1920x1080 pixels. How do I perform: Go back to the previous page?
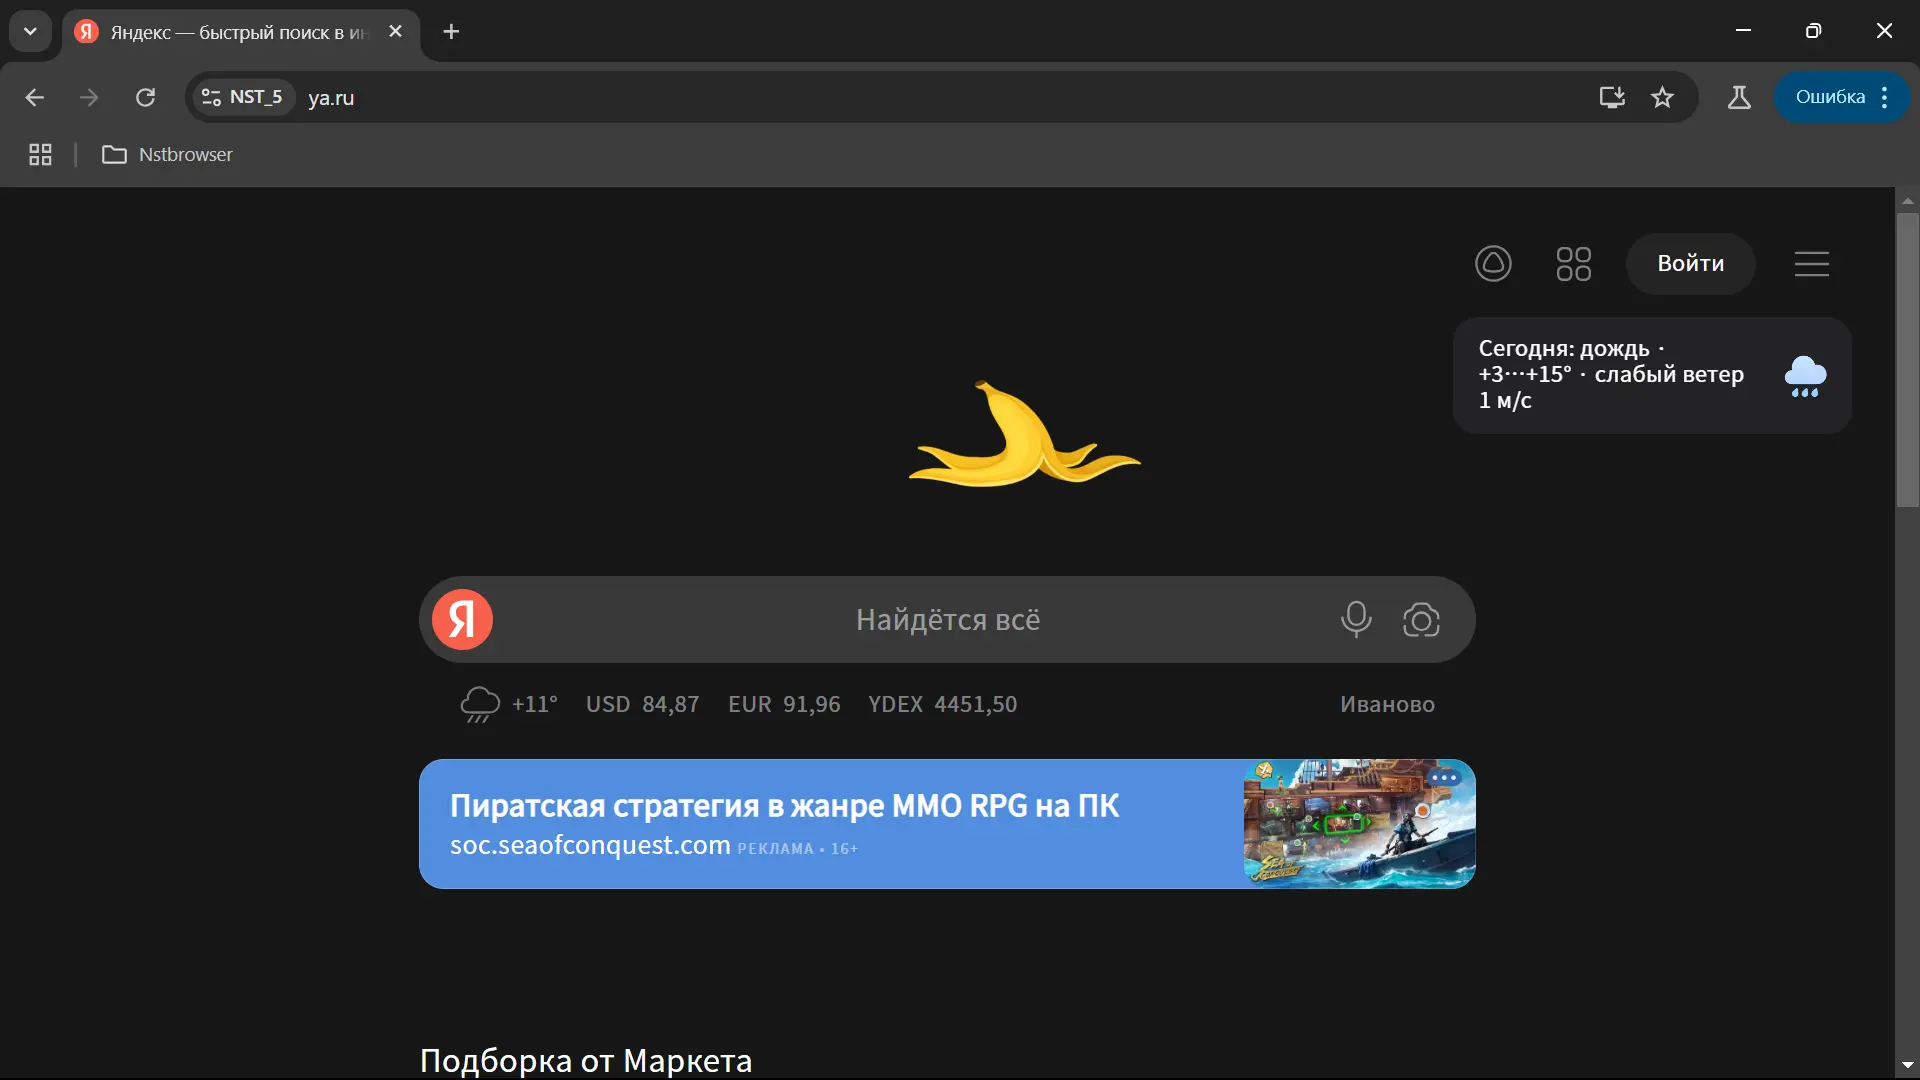point(35,97)
